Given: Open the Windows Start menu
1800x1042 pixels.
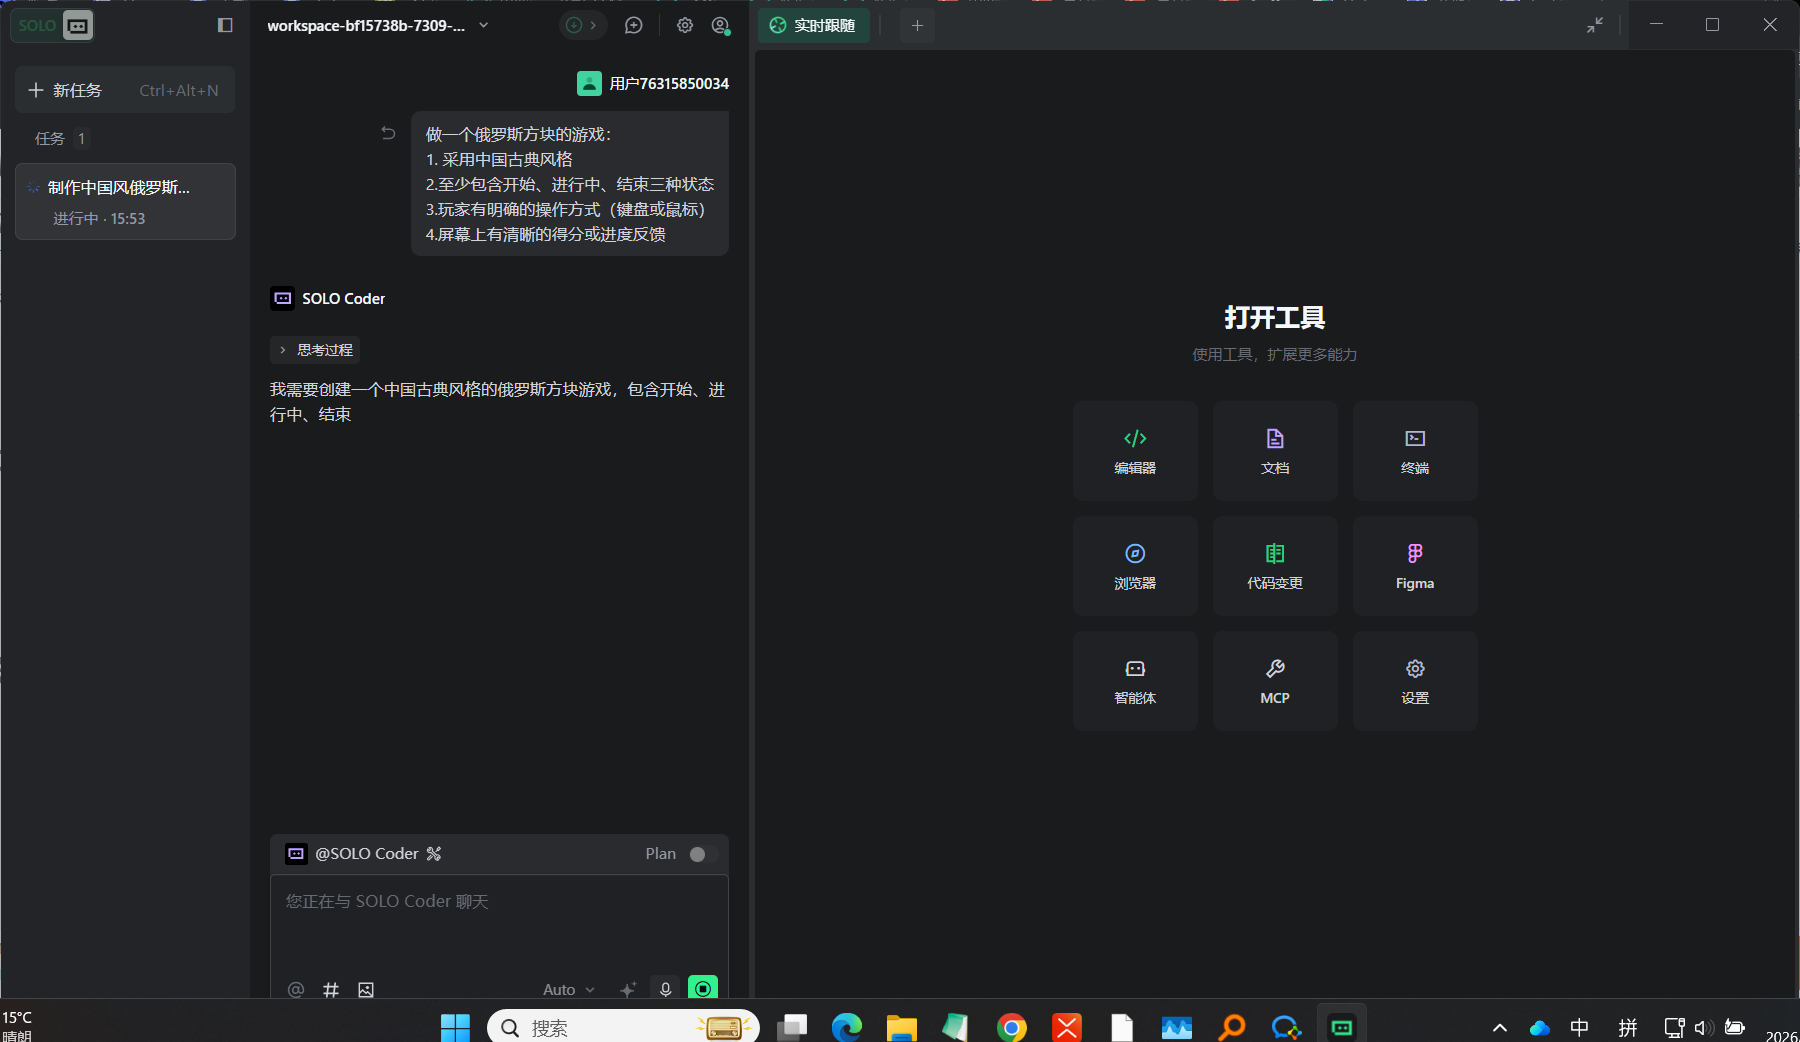Looking at the screenshot, I should click(x=455, y=1027).
